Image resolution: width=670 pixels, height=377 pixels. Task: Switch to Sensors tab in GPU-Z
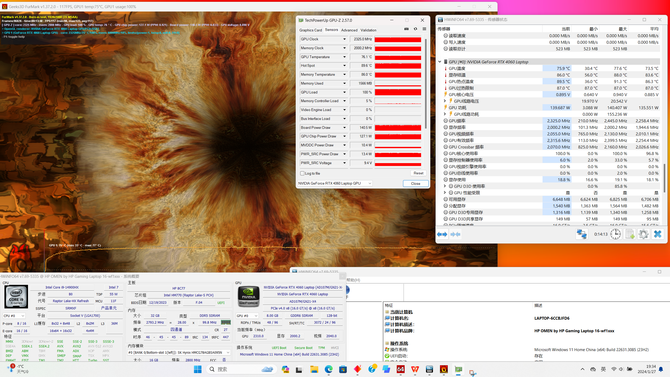[332, 30]
